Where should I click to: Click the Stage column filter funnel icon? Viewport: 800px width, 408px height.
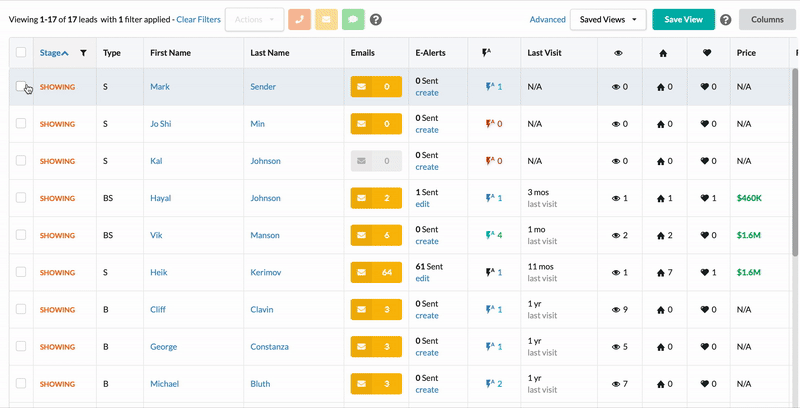click(x=83, y=53)
